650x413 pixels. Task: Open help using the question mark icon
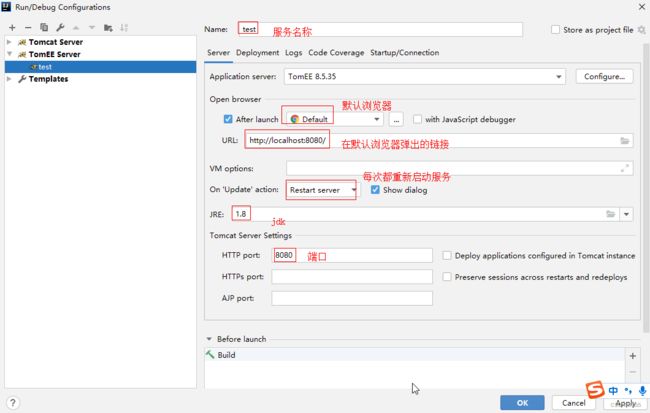(x=12, y=403)
